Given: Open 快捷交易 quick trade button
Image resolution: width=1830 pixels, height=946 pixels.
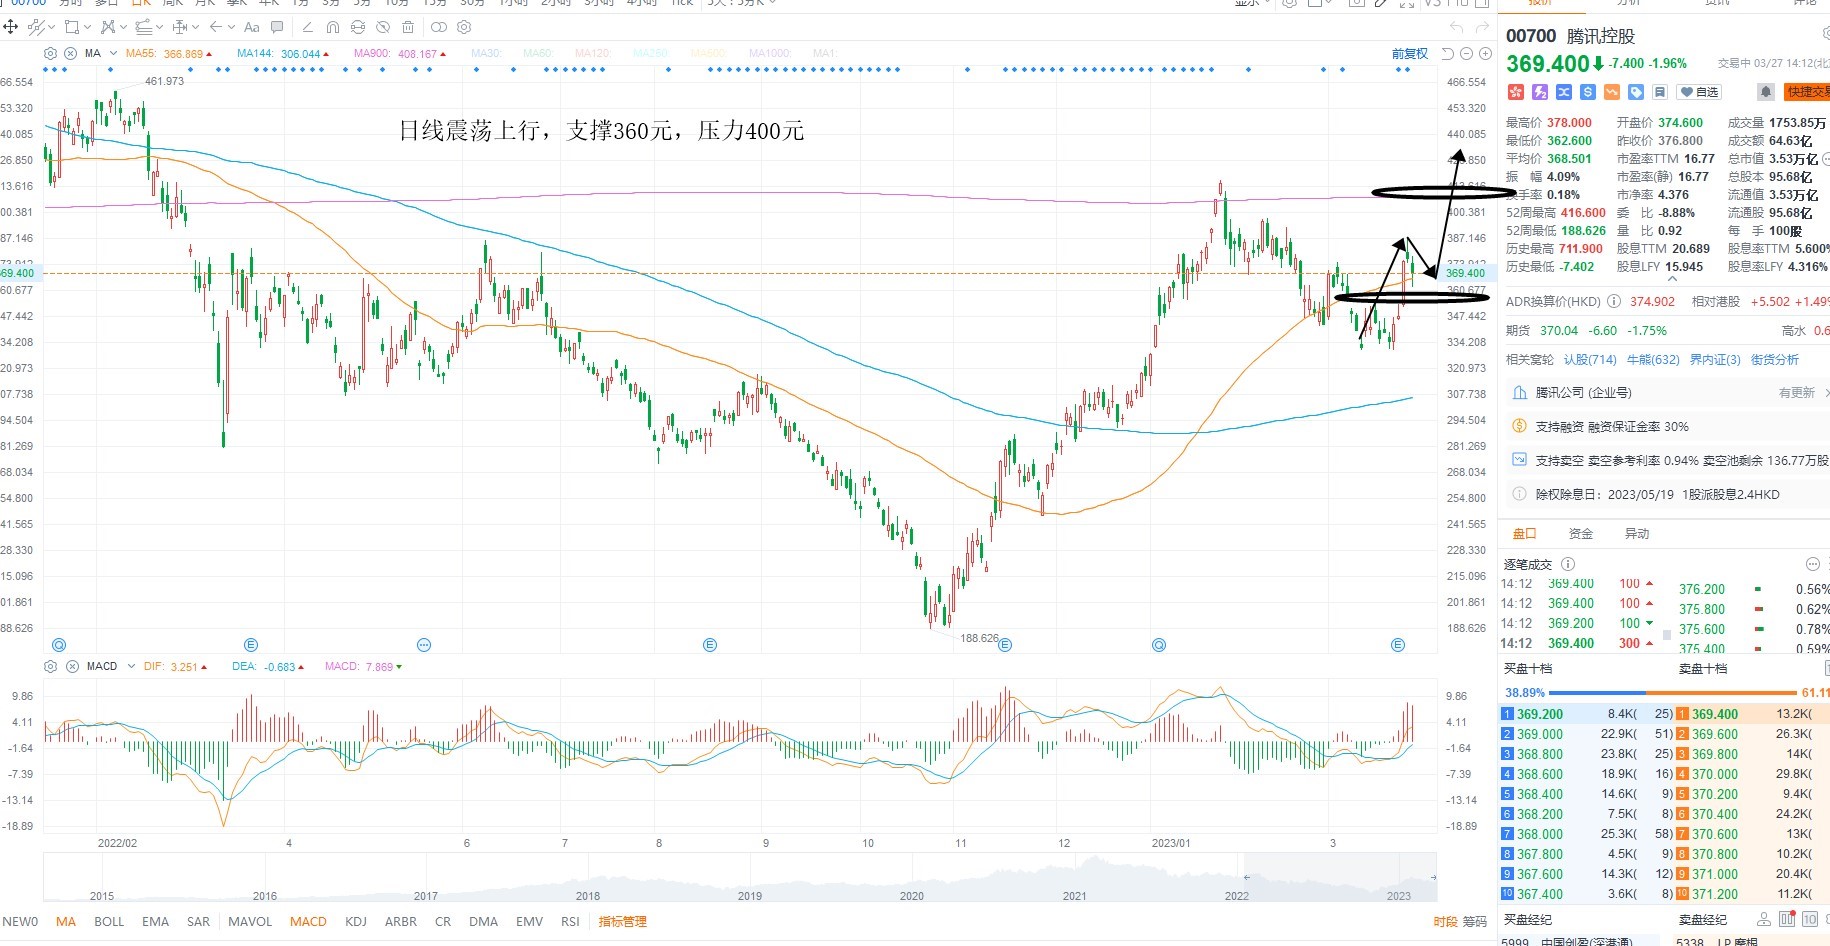Looking at the screenshot, I should pos(1807,92).
